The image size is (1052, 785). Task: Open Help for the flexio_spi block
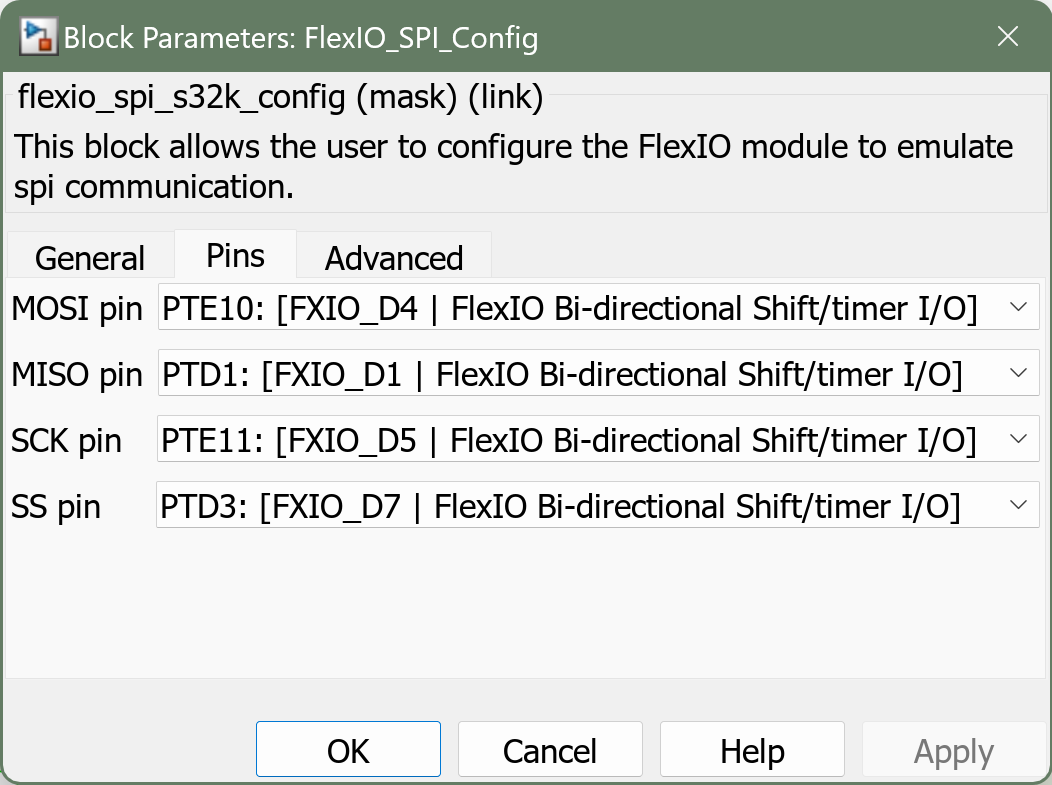pos(751,749)
